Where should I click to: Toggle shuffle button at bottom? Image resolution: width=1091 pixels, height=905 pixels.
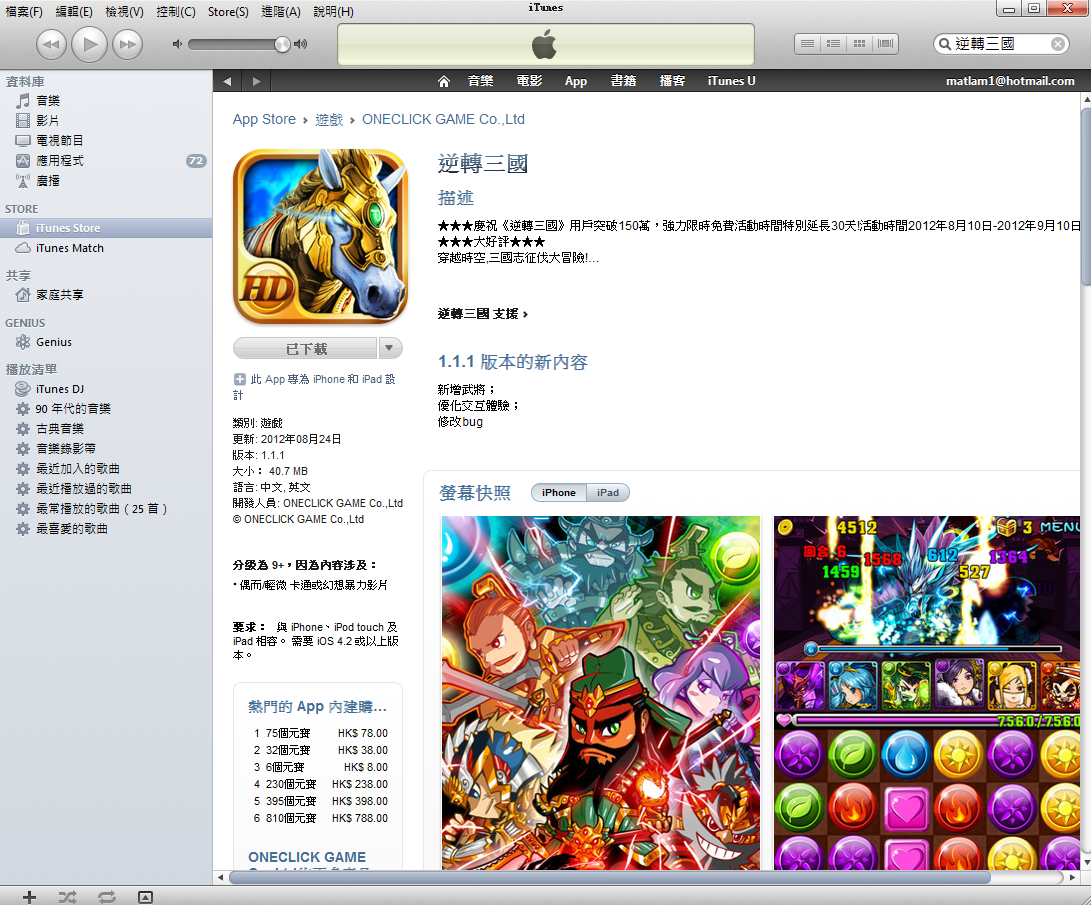(67, 897)
